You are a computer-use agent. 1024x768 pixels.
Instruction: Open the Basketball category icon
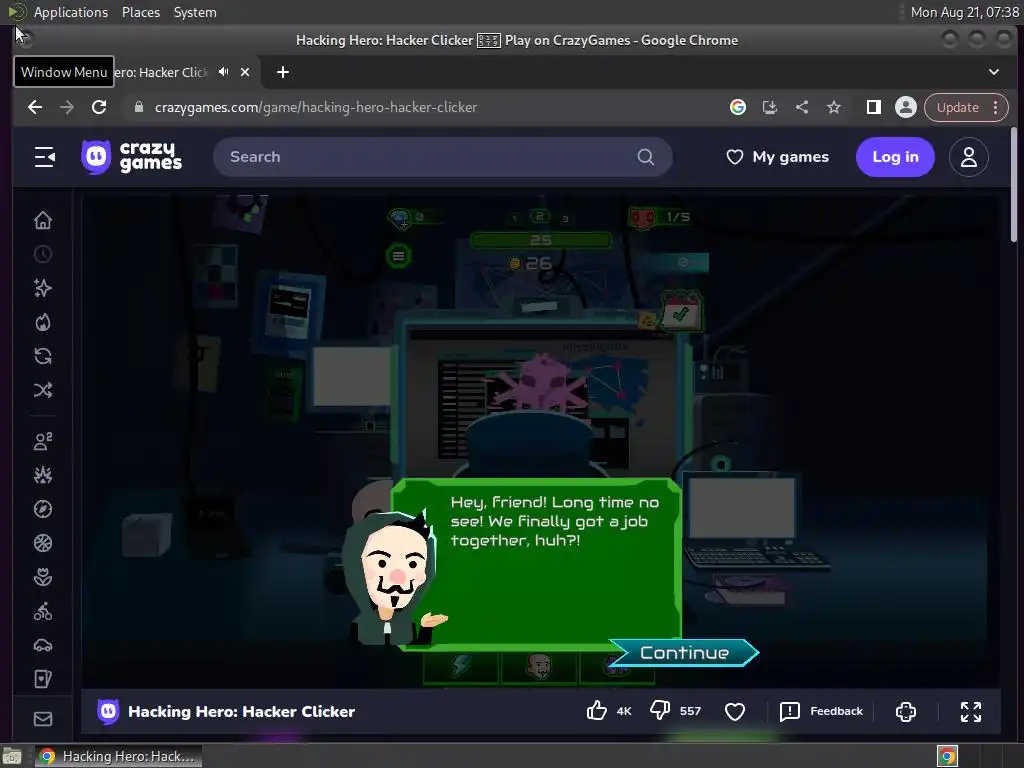coord(43,543)
